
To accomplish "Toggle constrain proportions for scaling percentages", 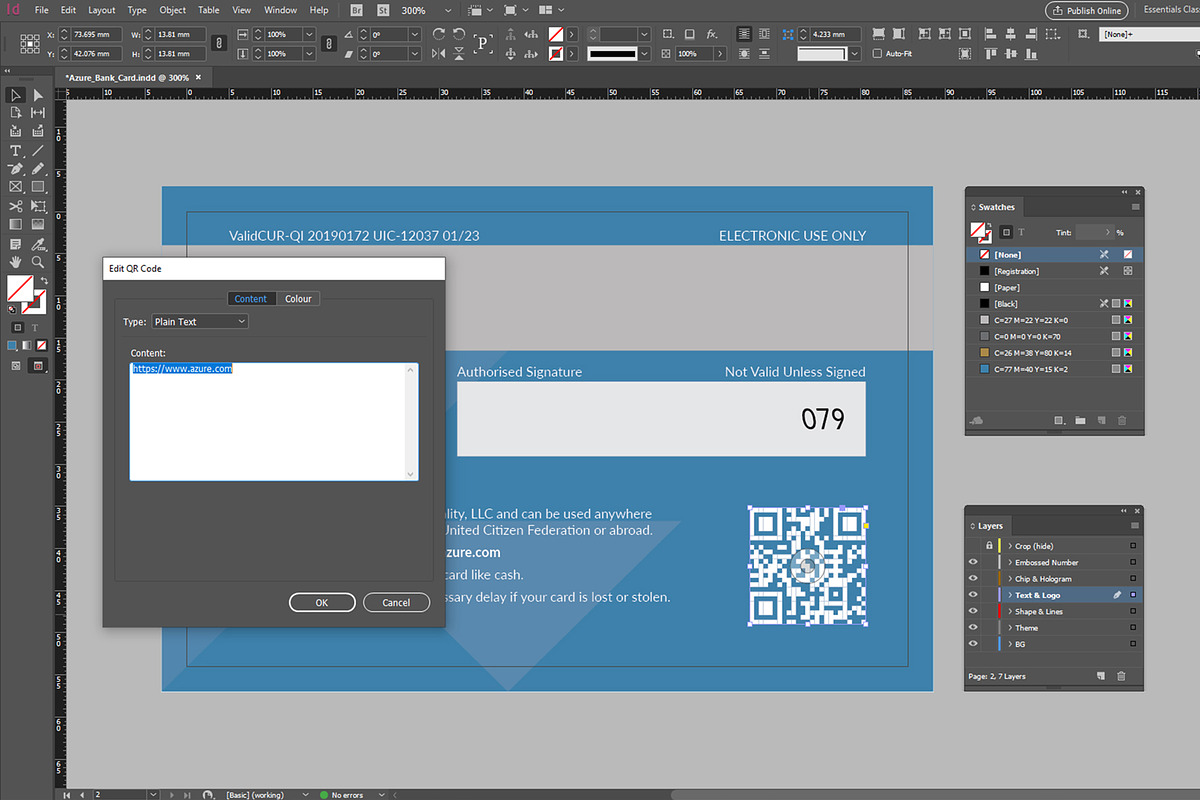I will pyautogui.click(x=328, y=44).
